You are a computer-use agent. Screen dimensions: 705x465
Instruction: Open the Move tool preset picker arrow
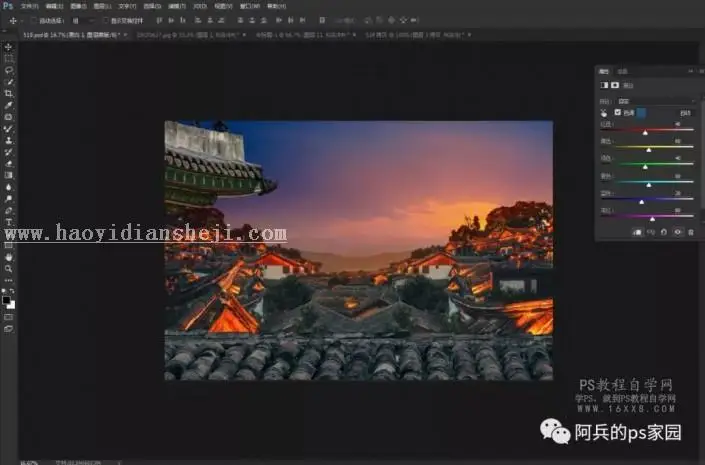pos(22,21)
